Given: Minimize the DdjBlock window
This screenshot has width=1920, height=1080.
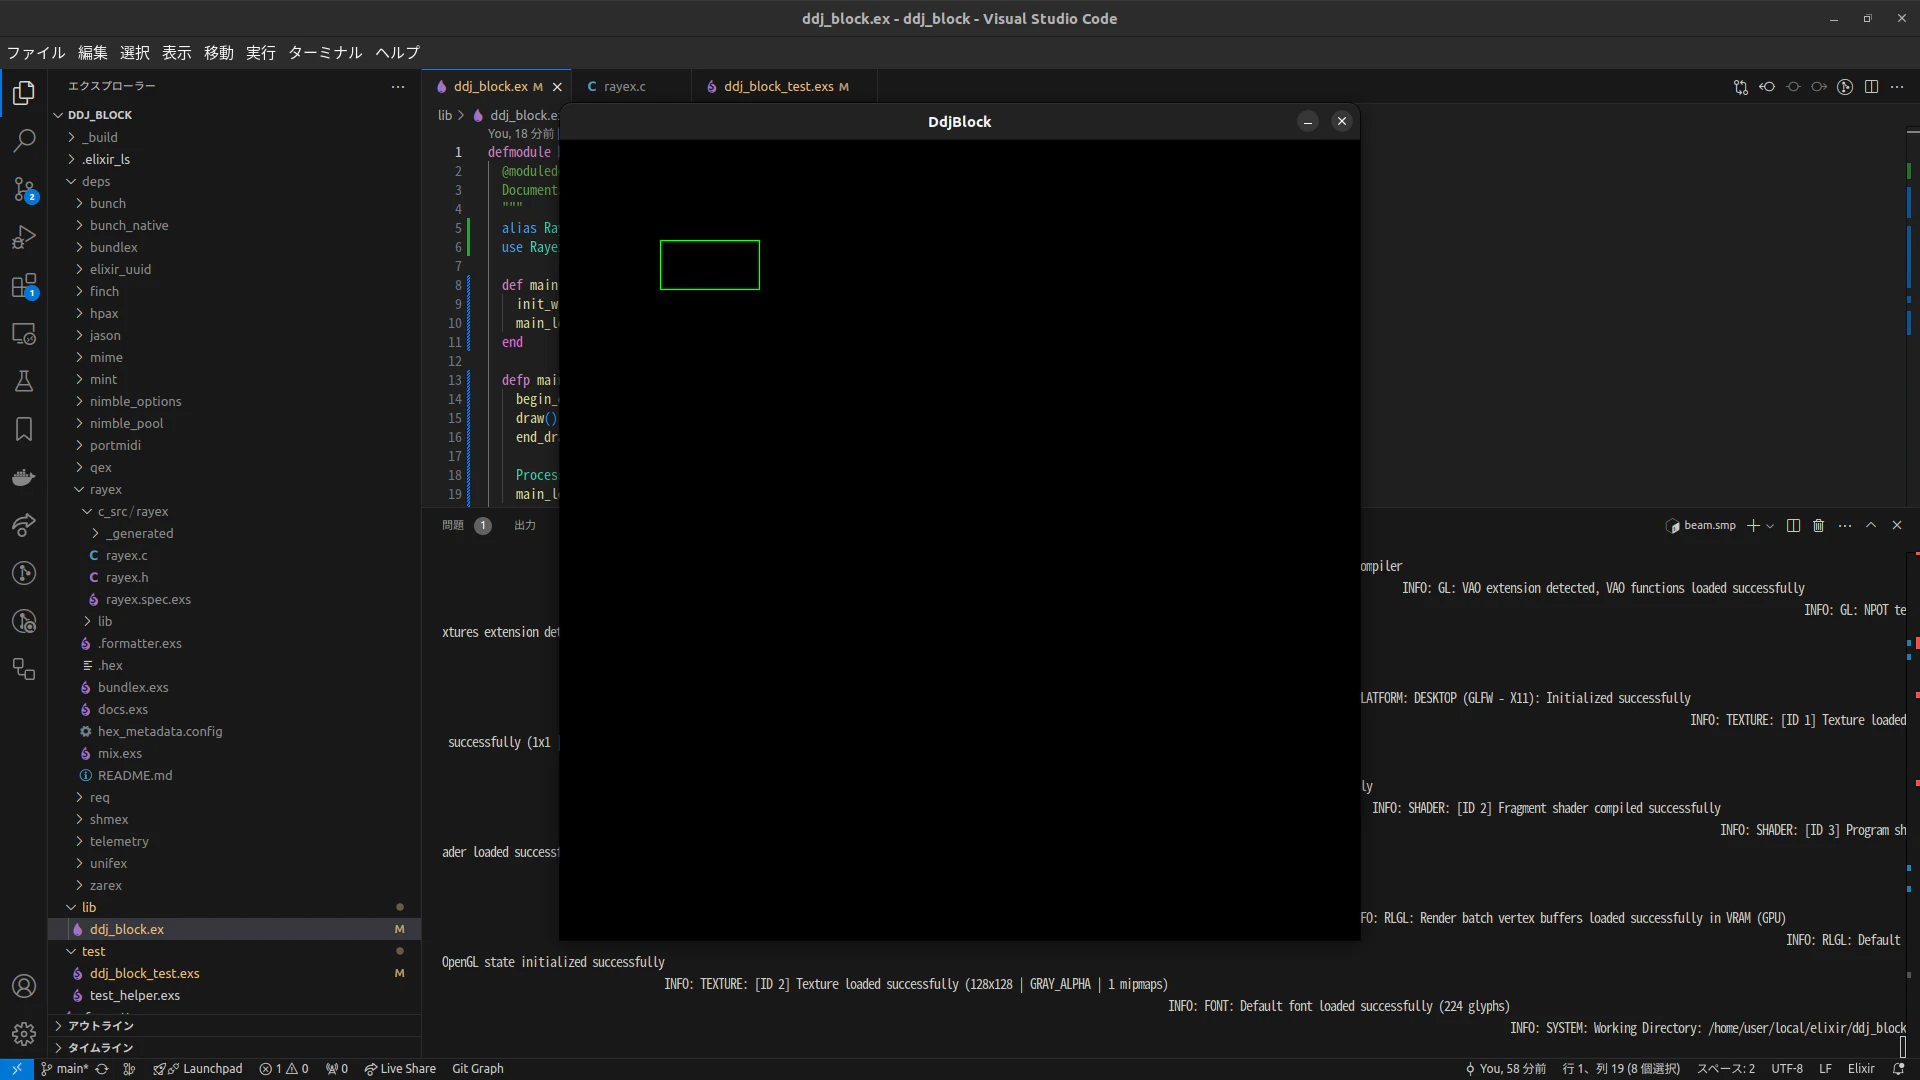Looking at the screenshot, I should pos(1308,121).
